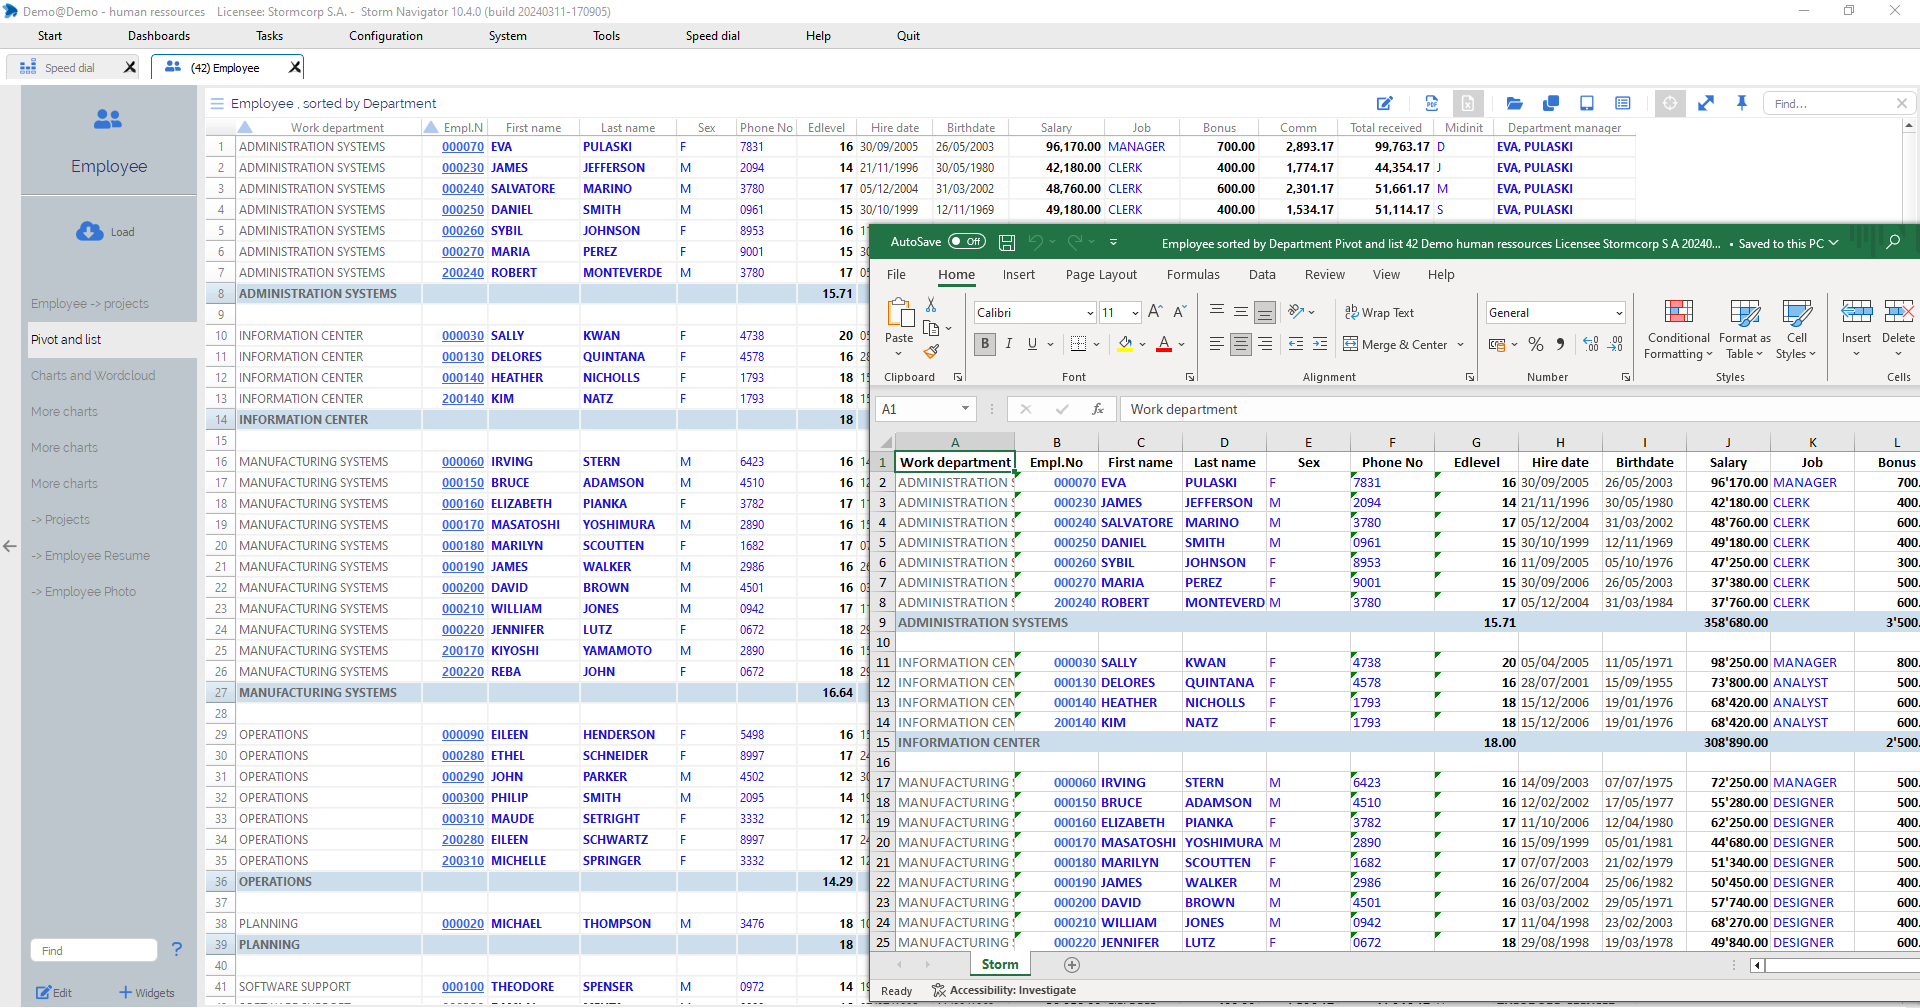Image resolution: width=1920 pixels, height=1008 pixels.
Task: Click Percent Style in Excel Number group
Action: click(1536, 344)
